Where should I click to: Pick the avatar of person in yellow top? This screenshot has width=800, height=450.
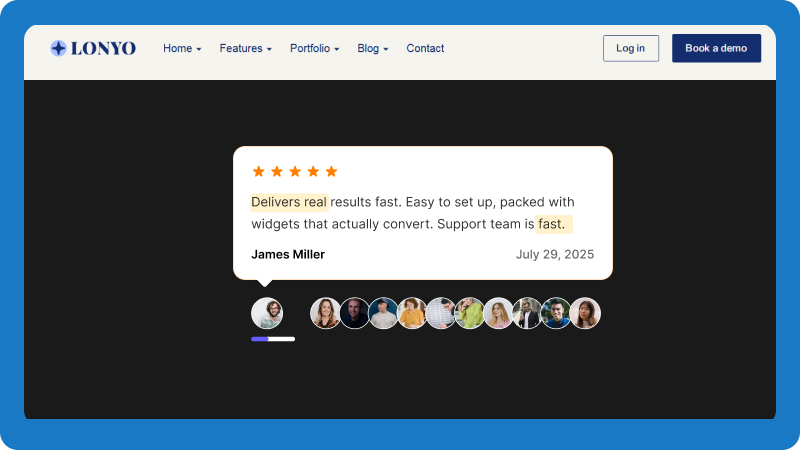click(412, 313)
